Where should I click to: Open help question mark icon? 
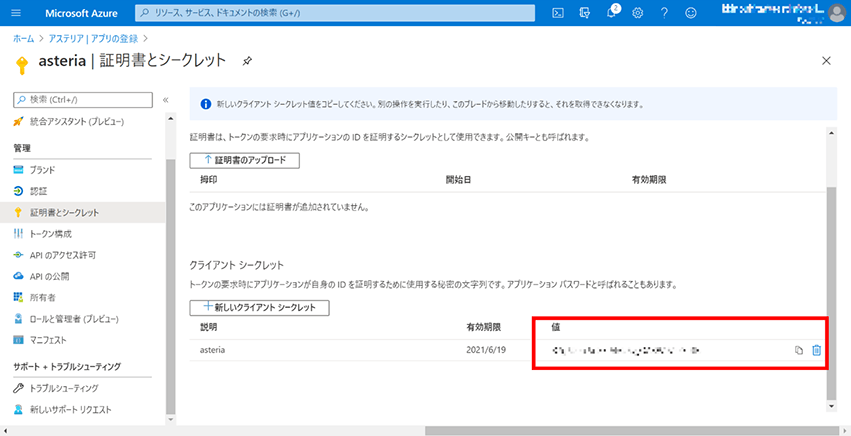664,13
